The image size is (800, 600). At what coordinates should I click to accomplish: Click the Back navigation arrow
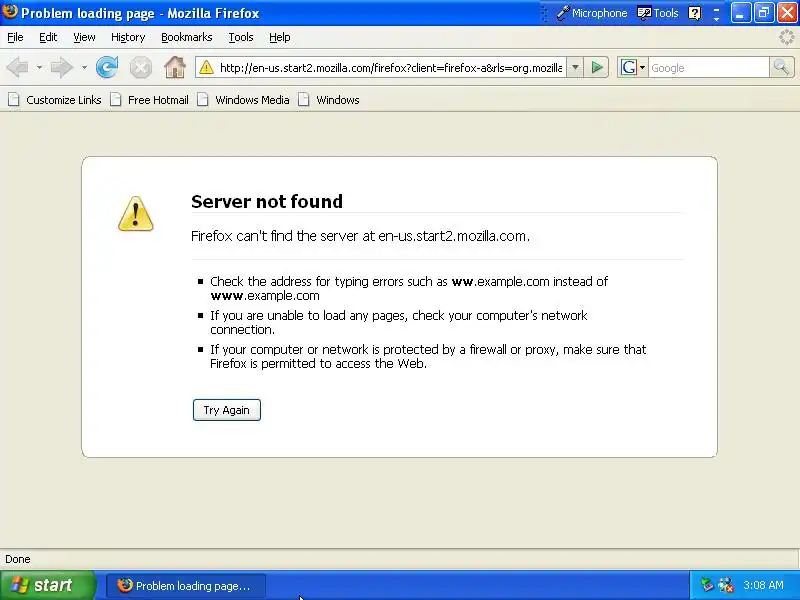[x=18, y=67]
